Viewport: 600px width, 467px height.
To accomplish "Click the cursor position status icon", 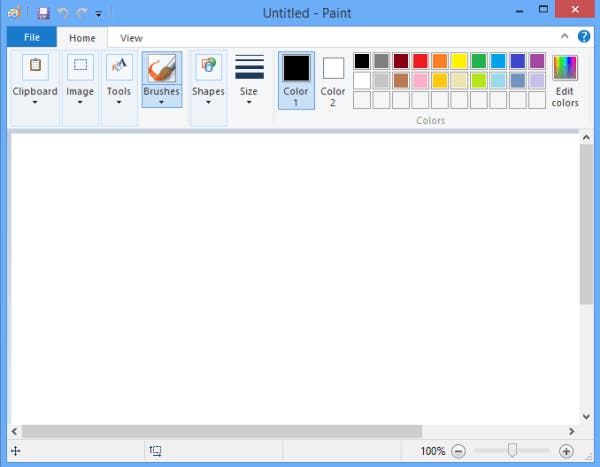I will [15, 451].
